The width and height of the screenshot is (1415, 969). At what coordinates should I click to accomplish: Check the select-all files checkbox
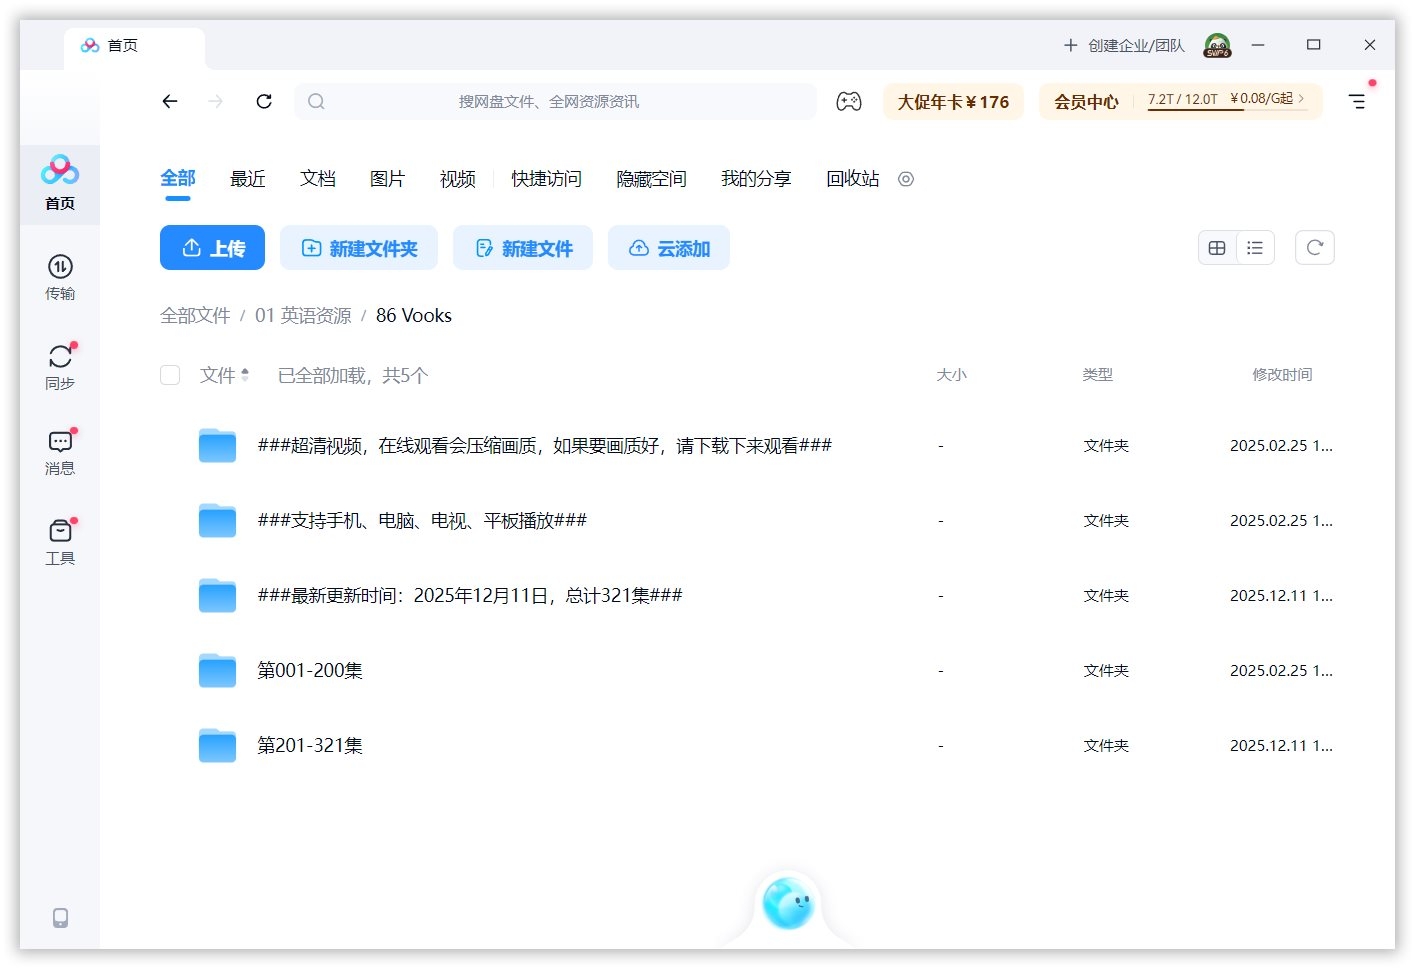[x=170, y=375]
